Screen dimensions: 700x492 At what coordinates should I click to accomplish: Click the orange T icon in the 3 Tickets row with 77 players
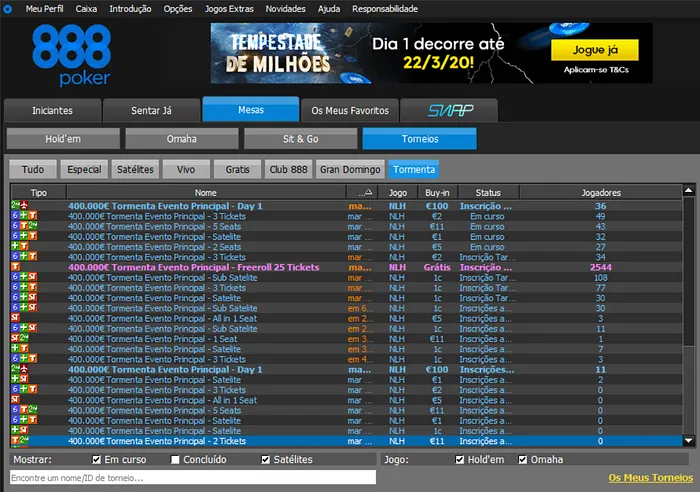[x=33, y=288]
